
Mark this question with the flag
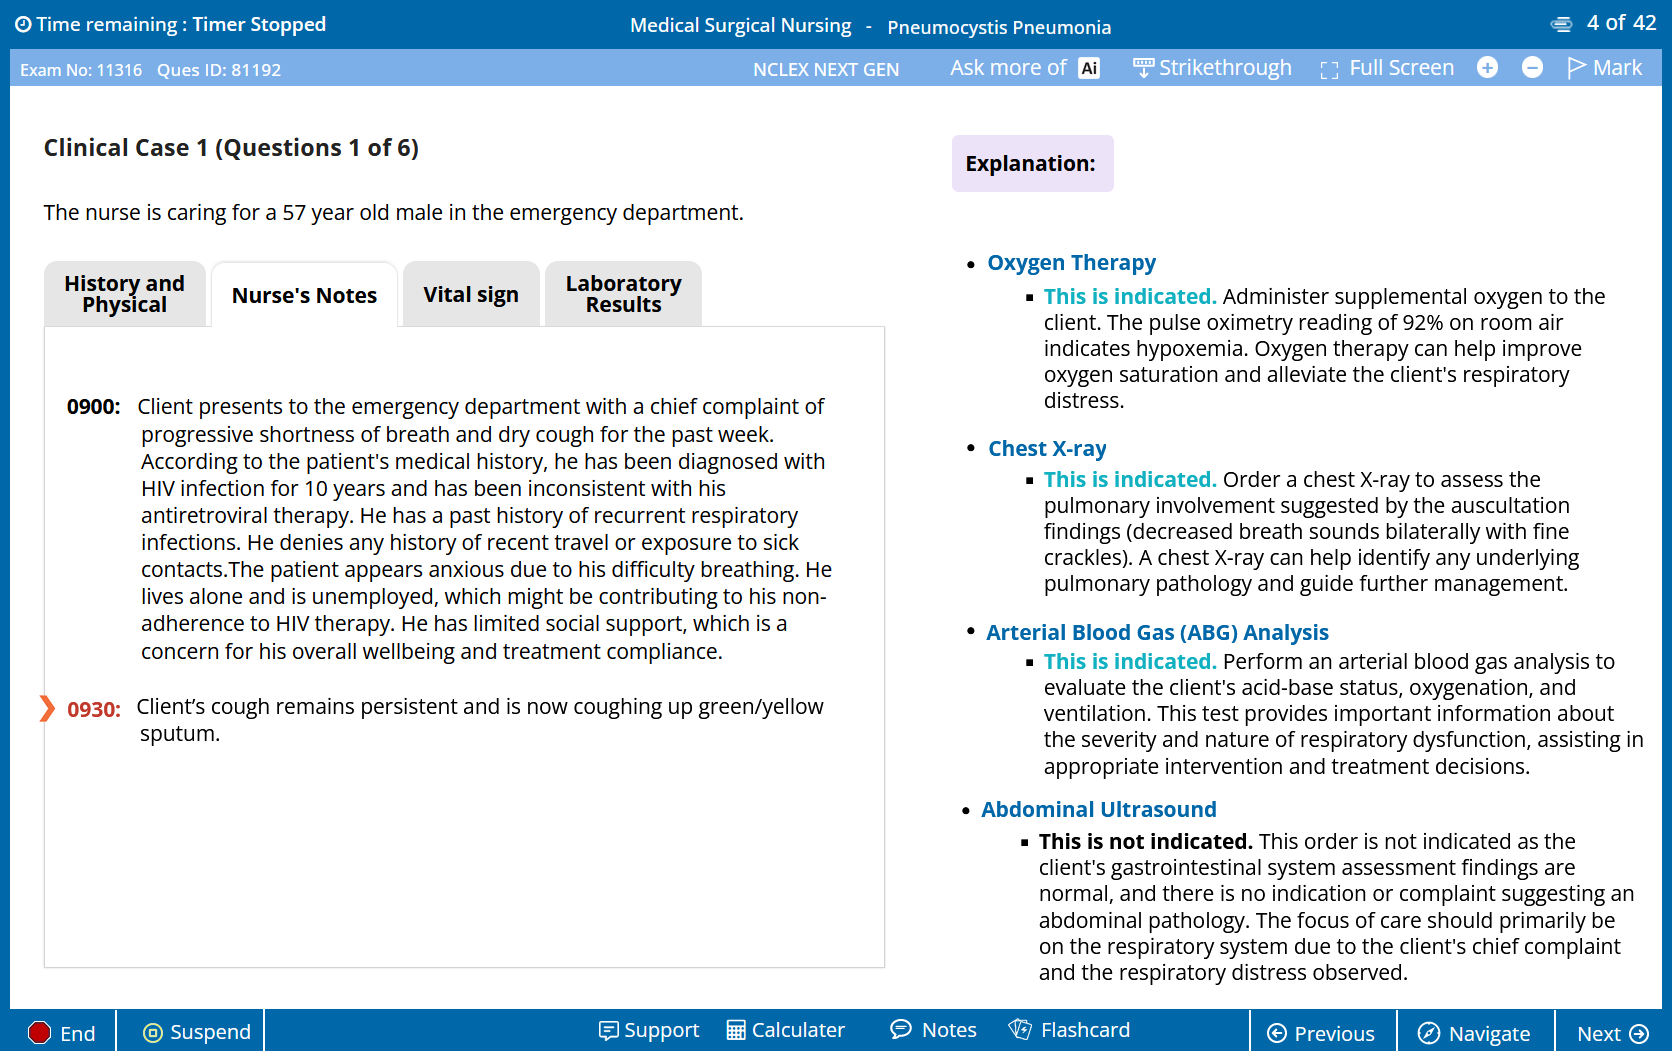tap(1604, 68)
